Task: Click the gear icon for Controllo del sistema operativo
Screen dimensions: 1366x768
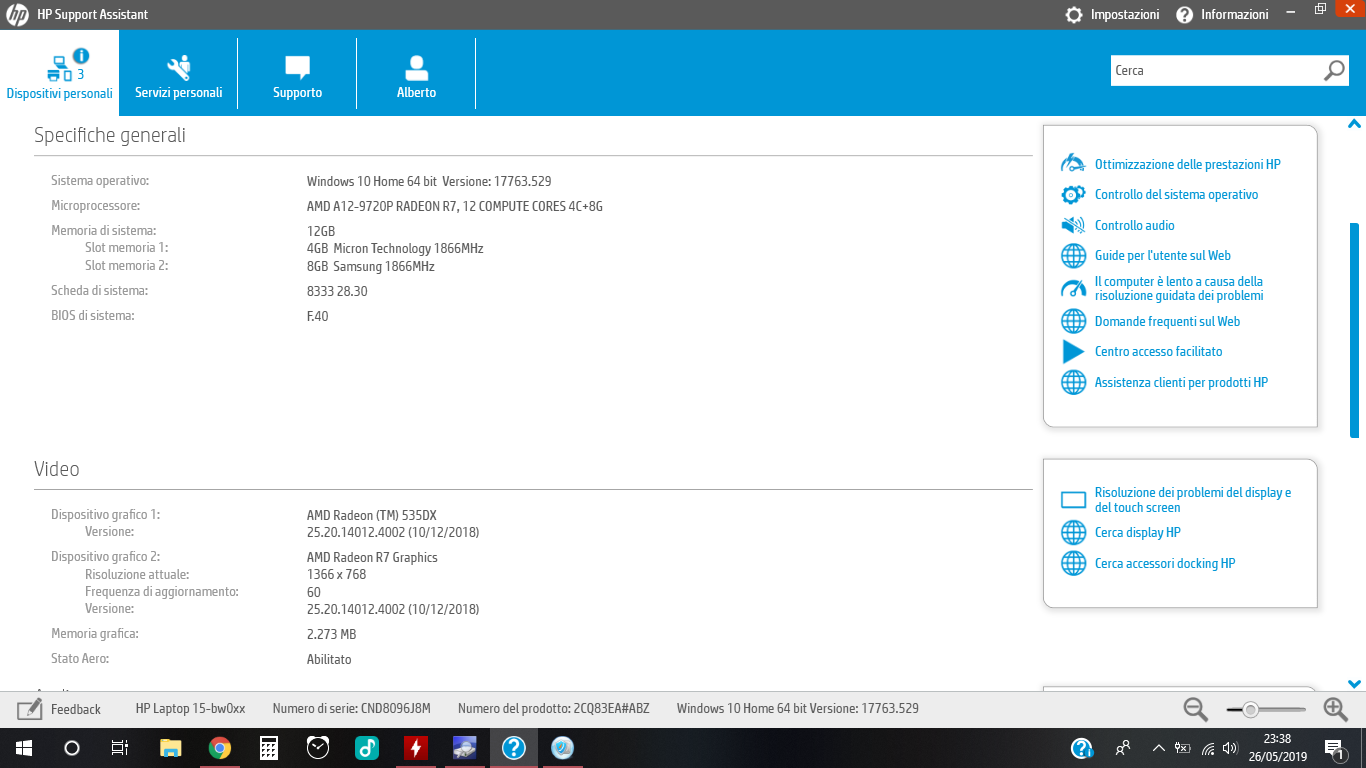Action: pyautogui.click(x=1073, y=195)
